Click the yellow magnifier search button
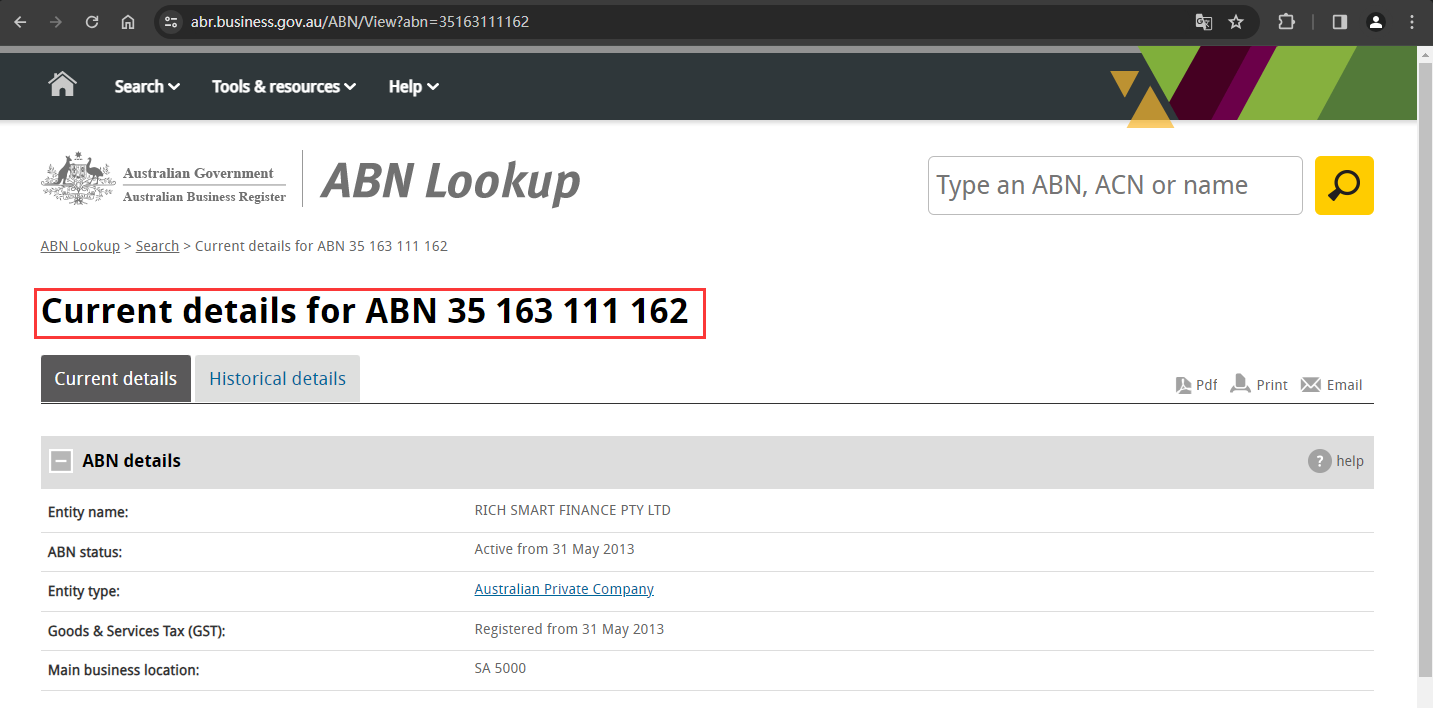1433x708 pixels. (1344, 185)
